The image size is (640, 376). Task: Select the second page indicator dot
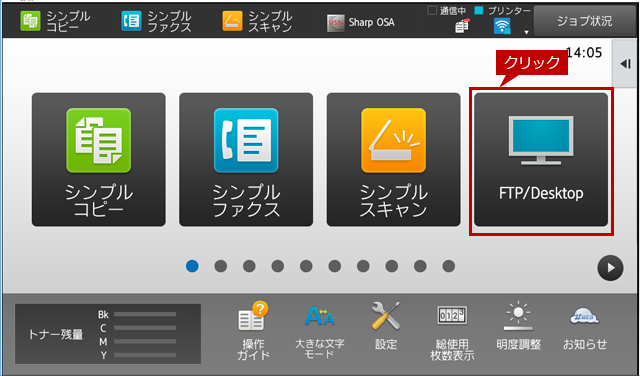tap(221, 266)
